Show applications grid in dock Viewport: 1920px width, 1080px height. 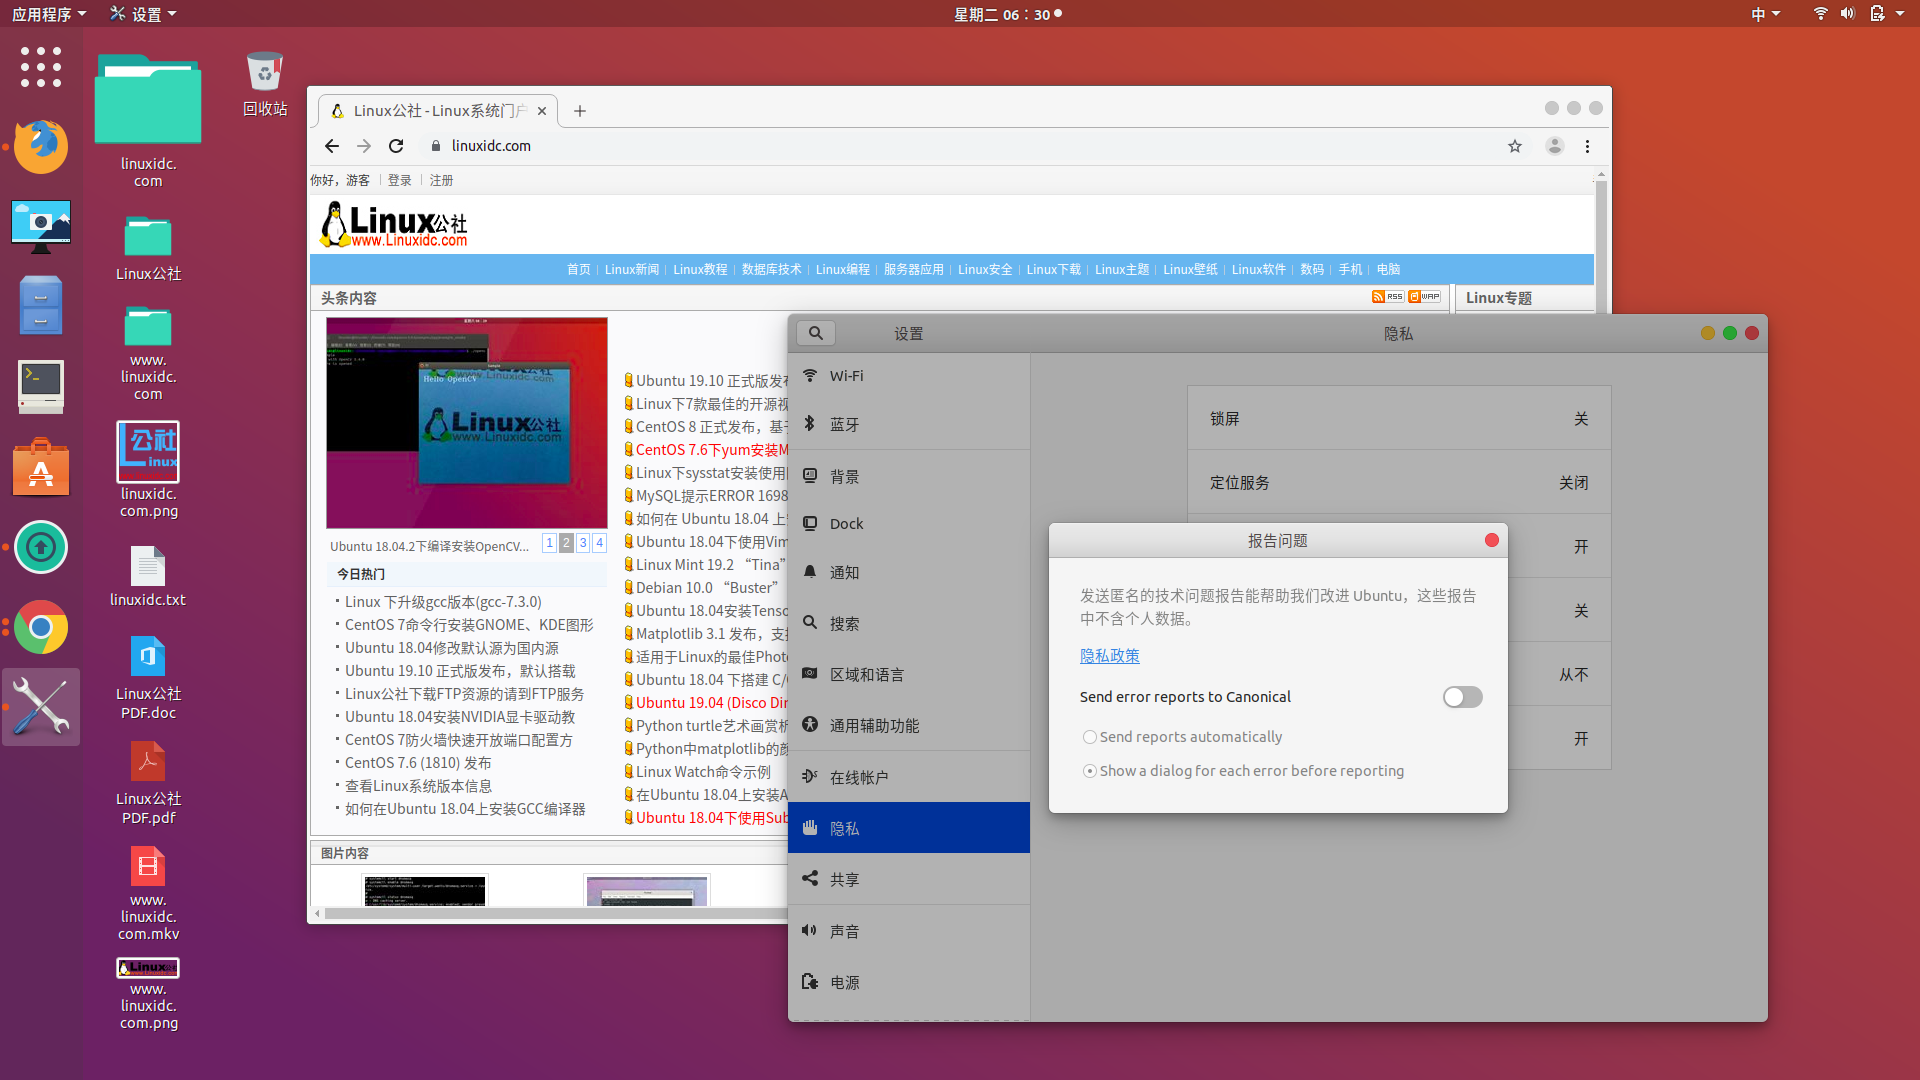click(41, 67)
